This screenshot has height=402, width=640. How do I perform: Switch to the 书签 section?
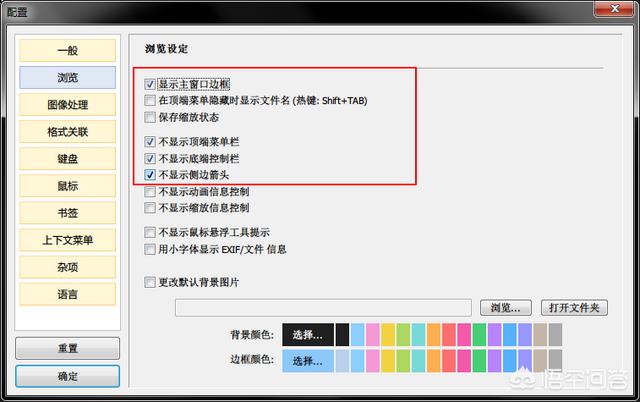coord(67,213)
